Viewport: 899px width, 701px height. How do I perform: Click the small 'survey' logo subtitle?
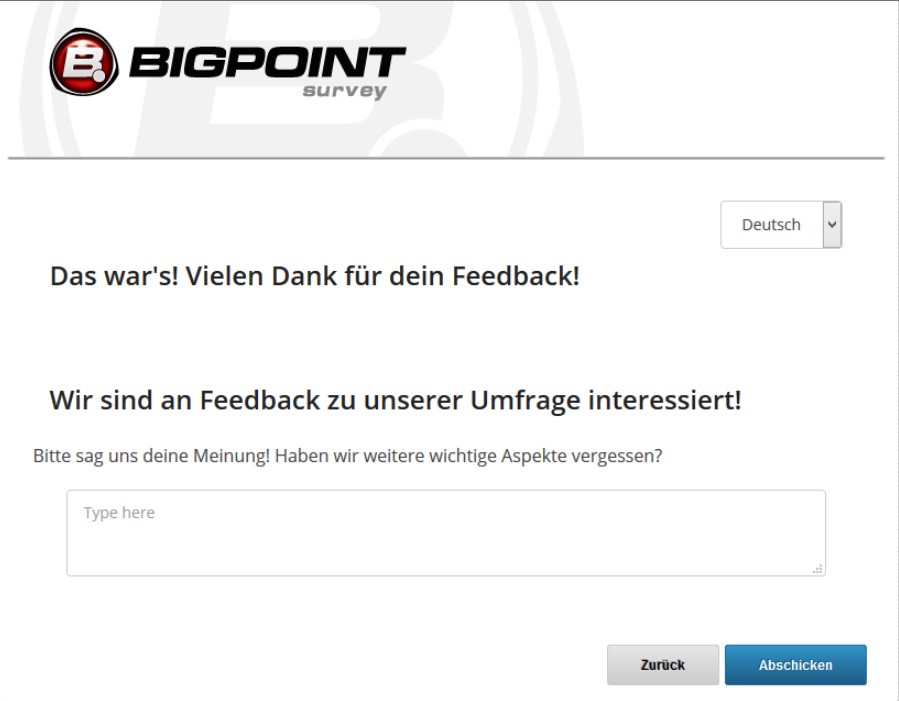tap(345, 91)
